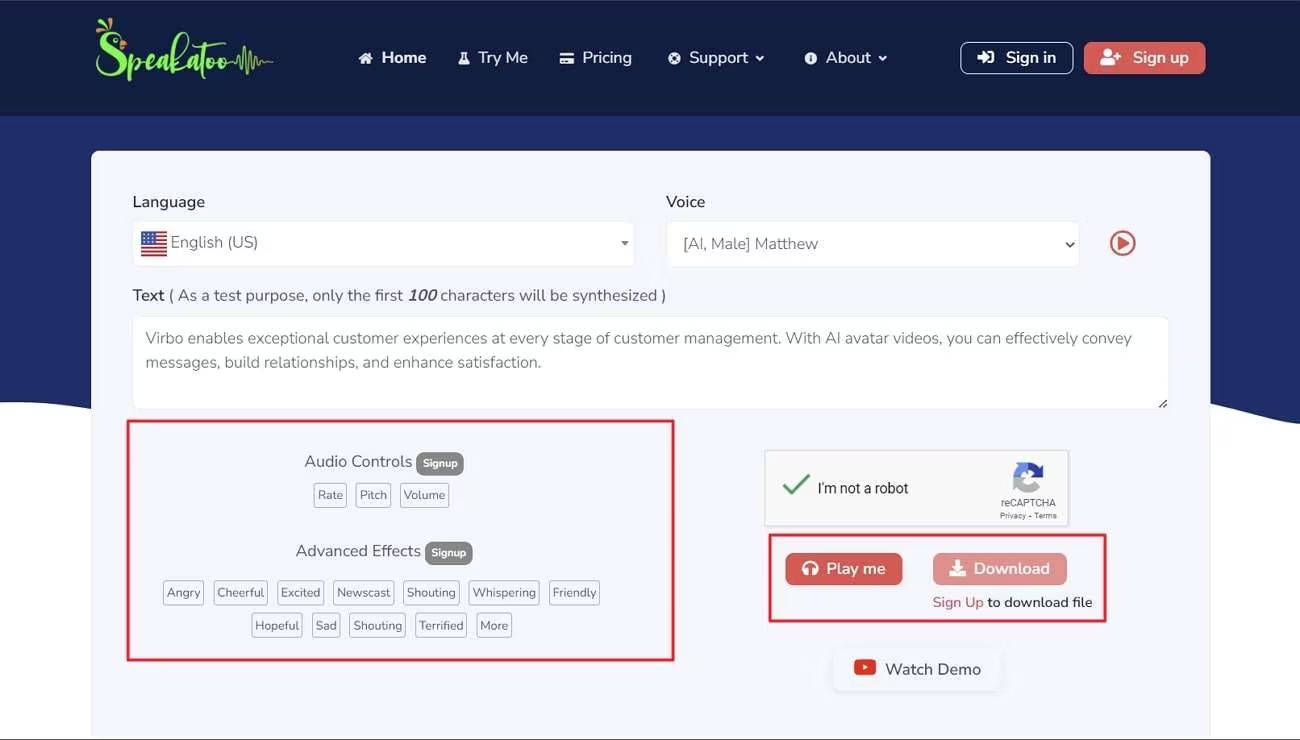Expand the Support menu
1300x740 pixels.
(x=716, y=58)
